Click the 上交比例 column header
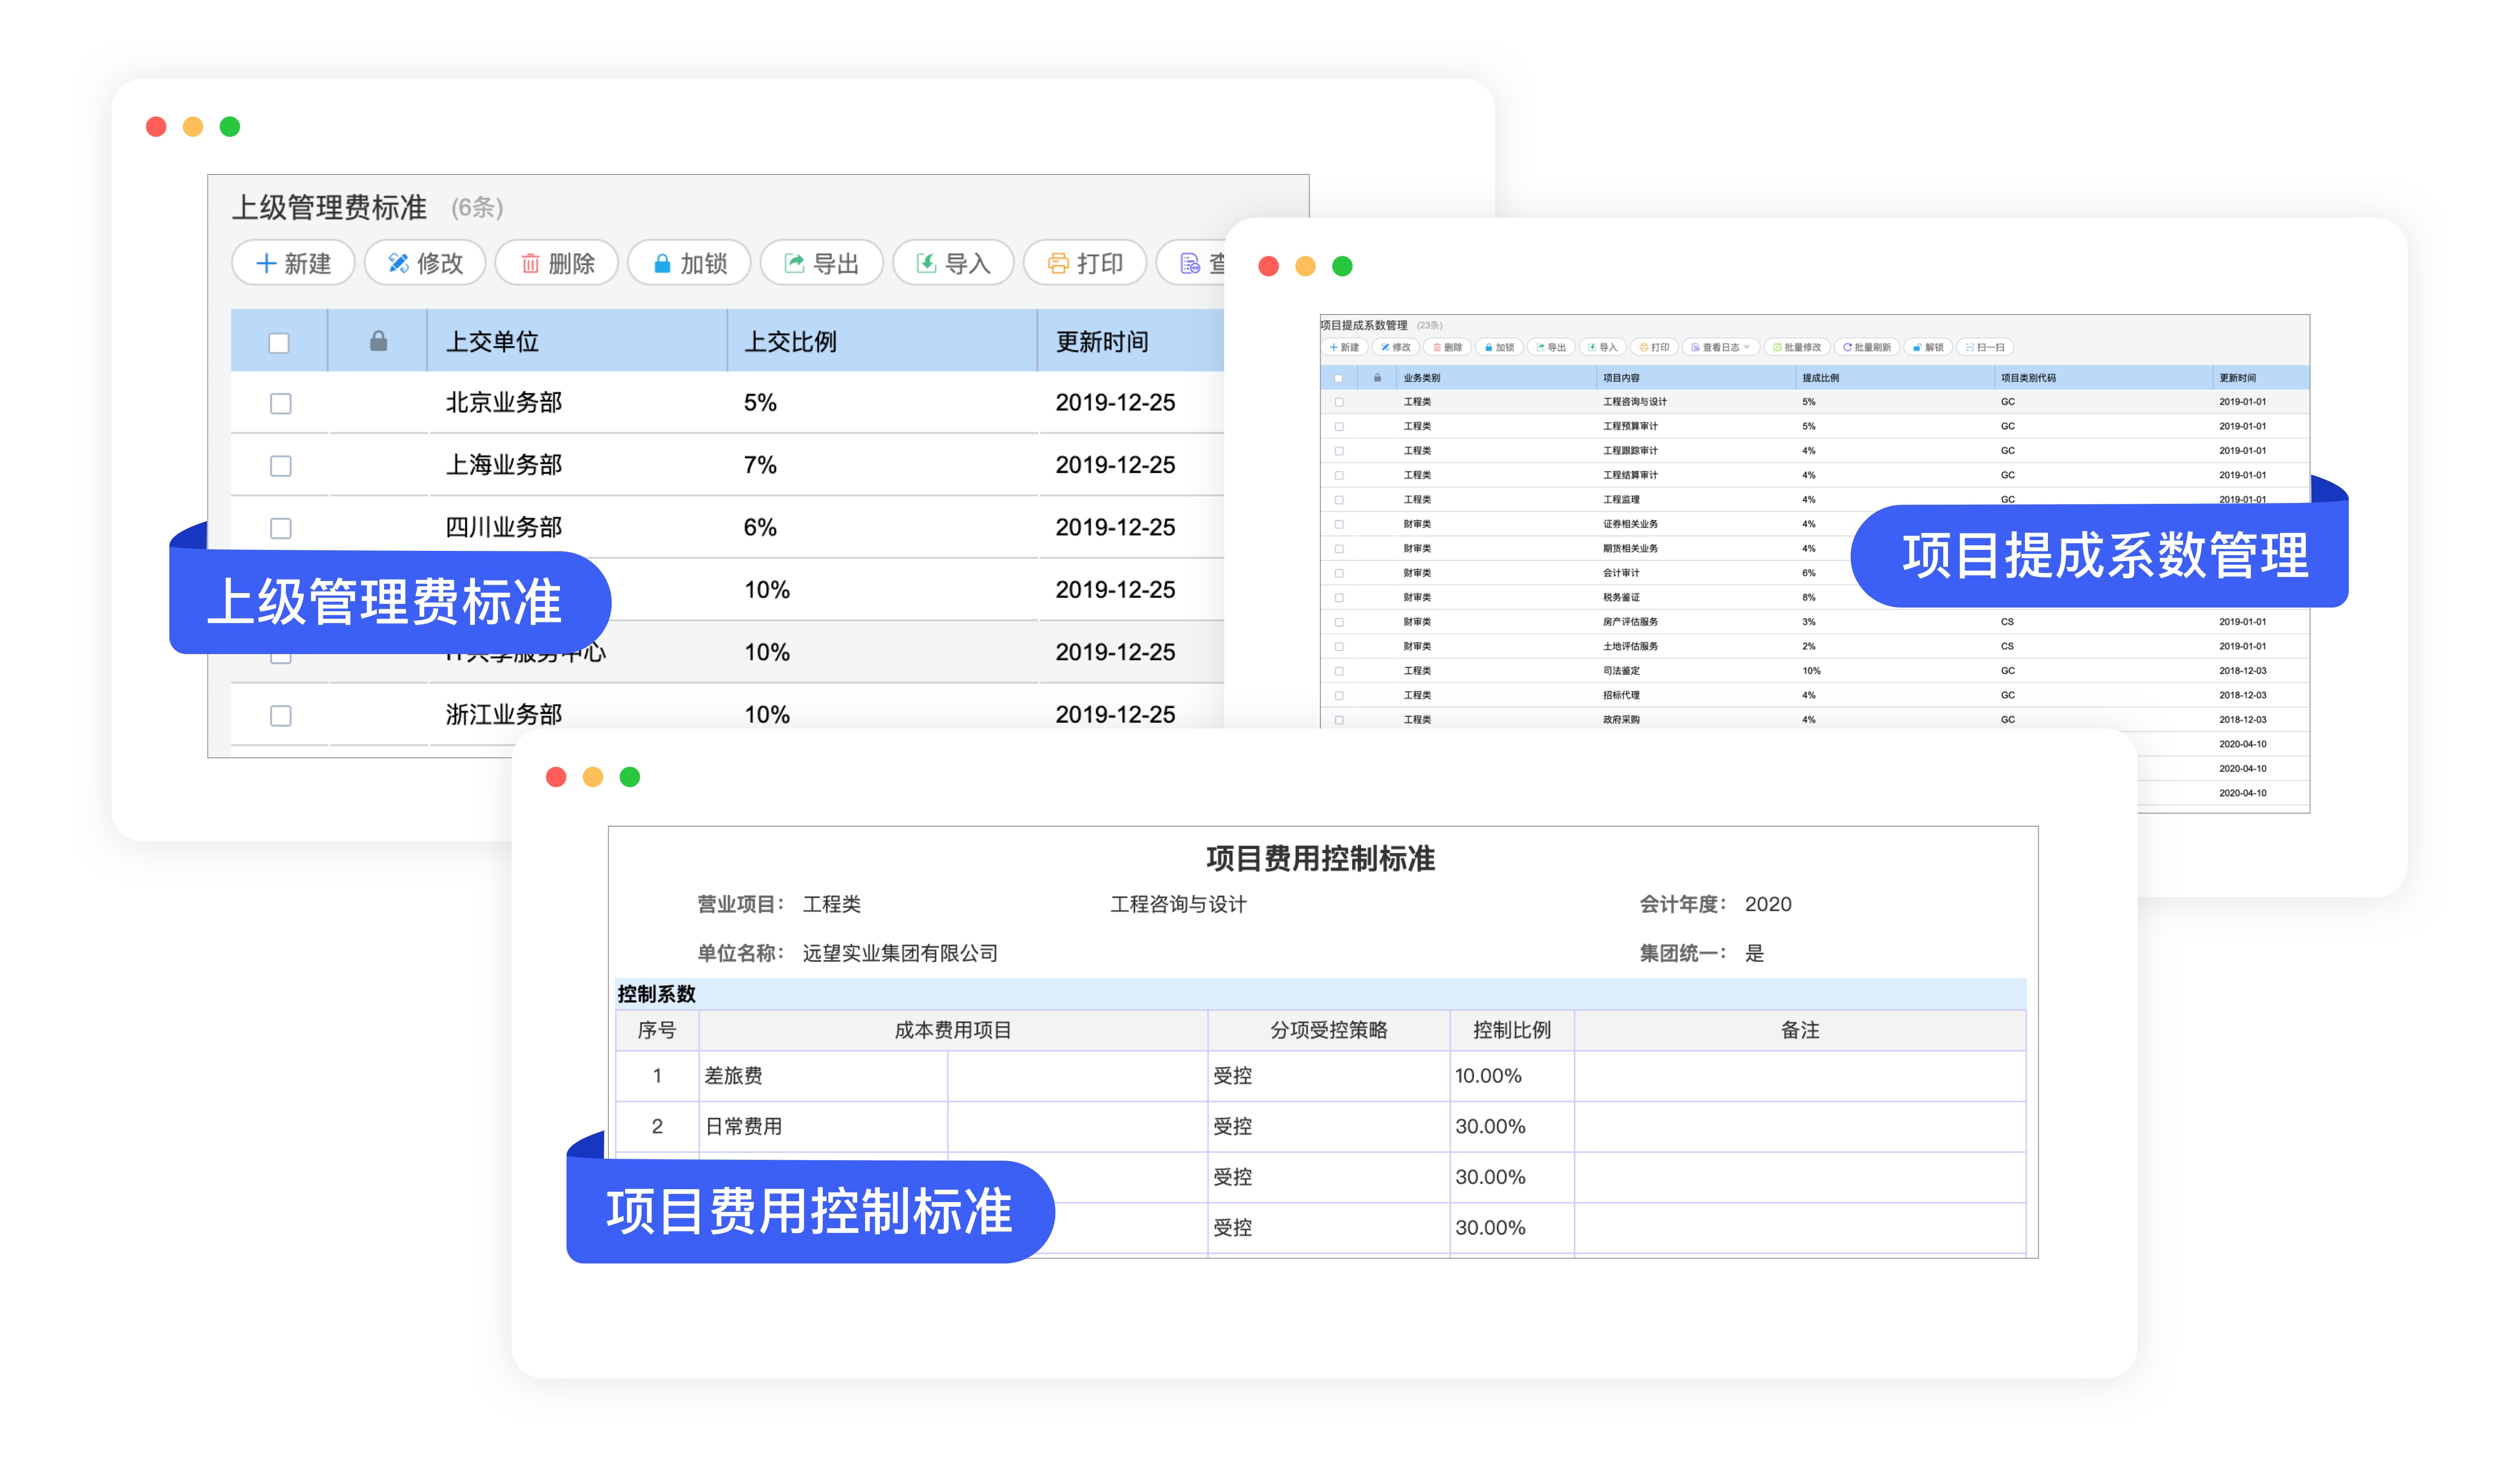The height and width of the screenshot is (1457, 2520). coord(882,342)
